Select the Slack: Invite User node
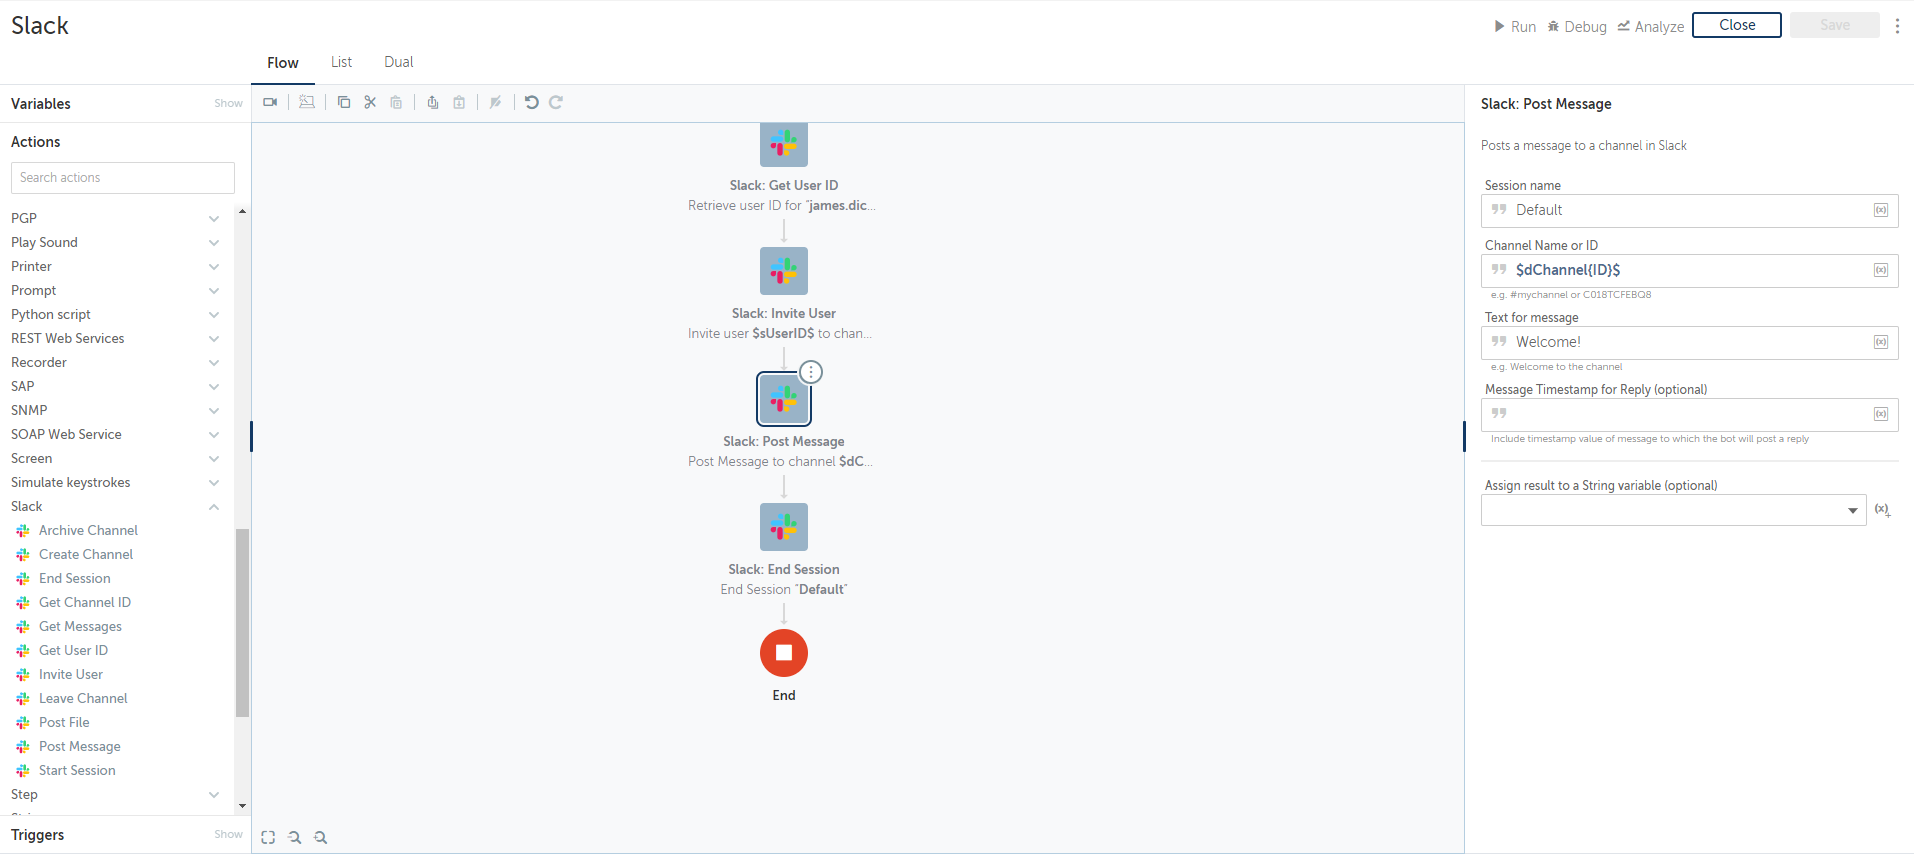 [784, 271]
